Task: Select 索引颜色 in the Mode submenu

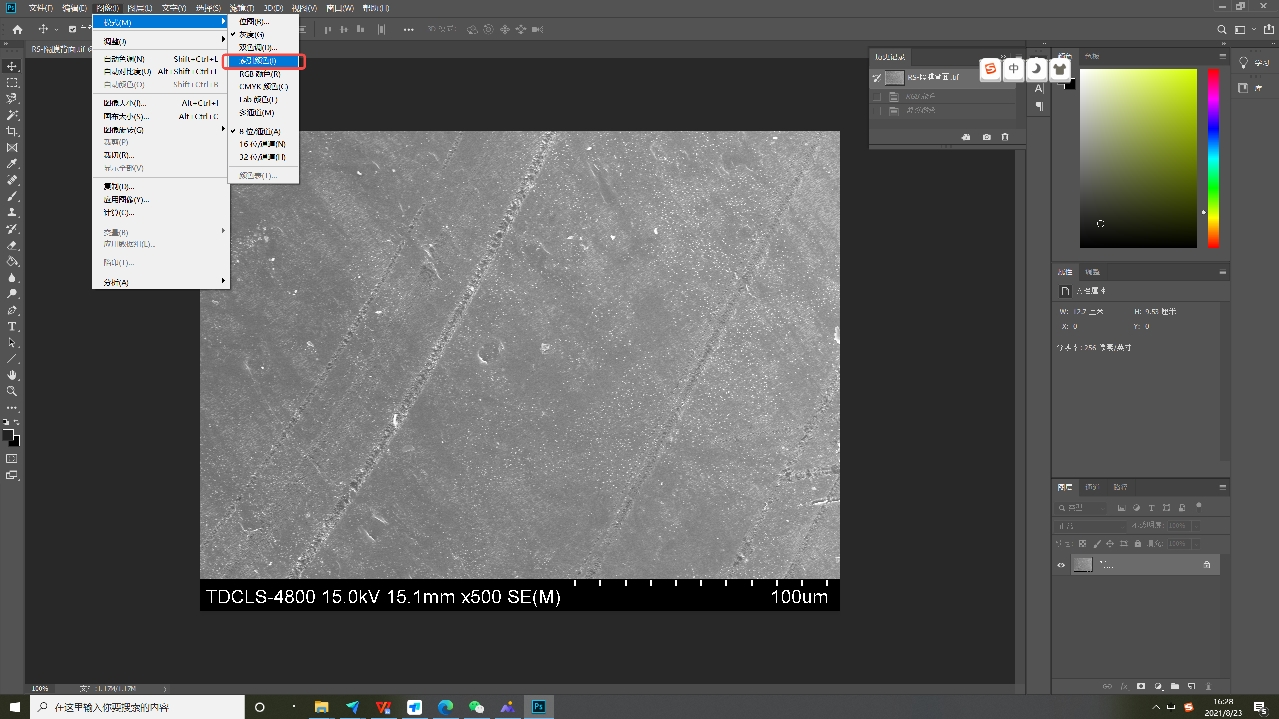Action: (x=264, y=61)
